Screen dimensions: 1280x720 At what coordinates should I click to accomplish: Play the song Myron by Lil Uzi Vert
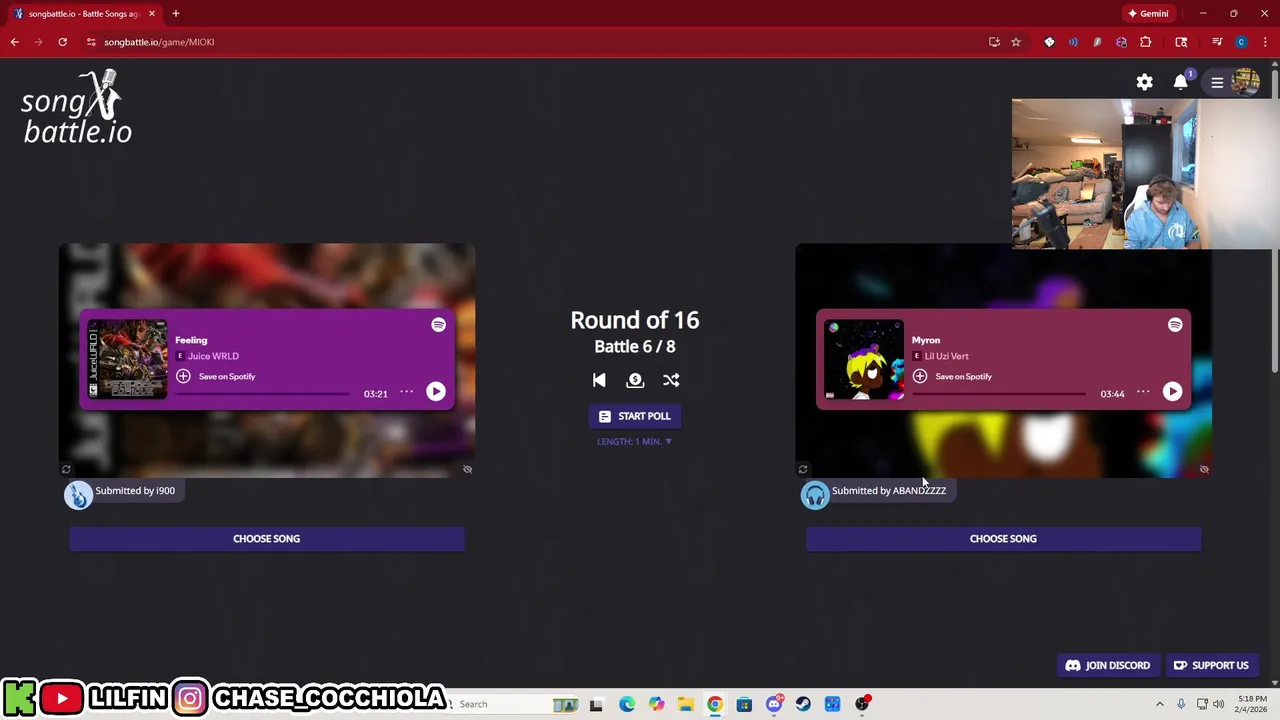[x=1172, y=392]
